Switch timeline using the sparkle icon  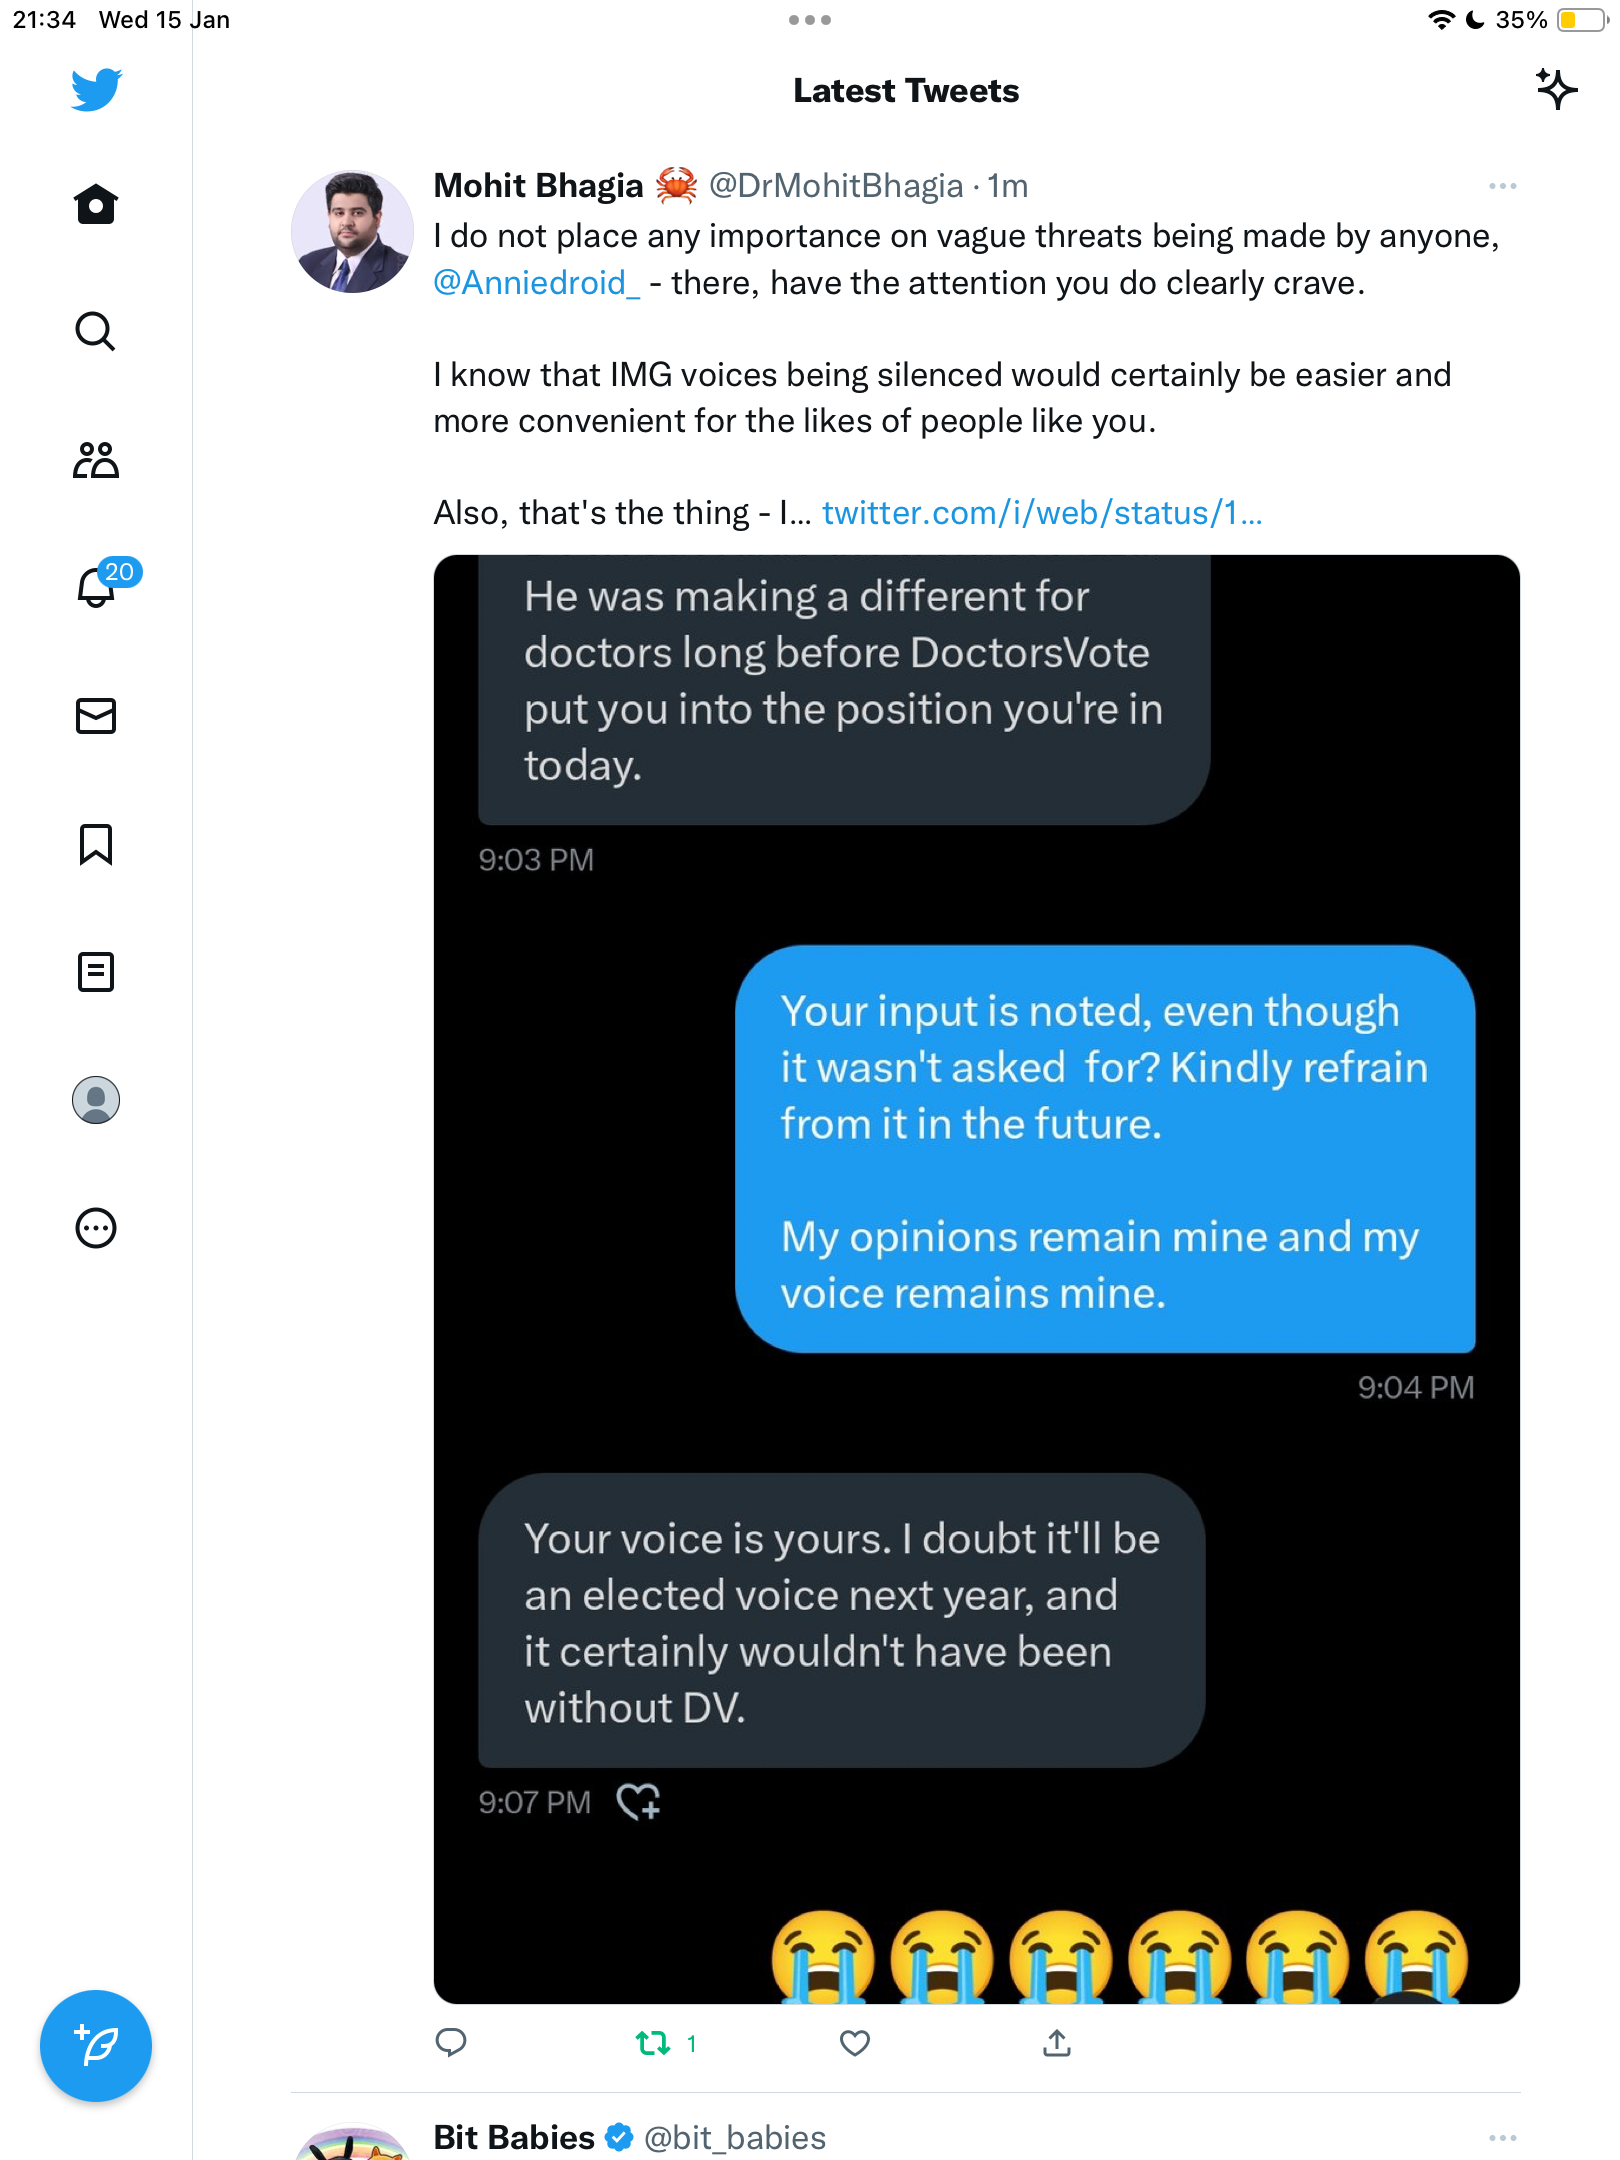click(1556, 90)
